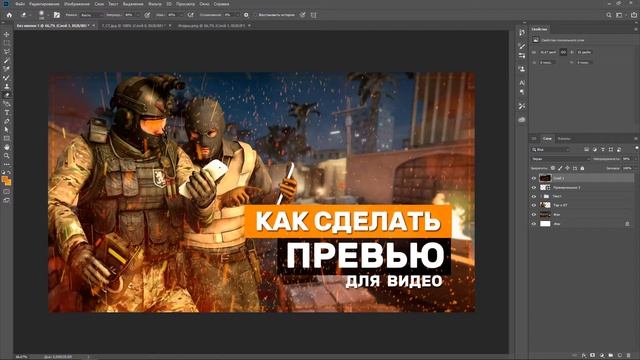Close the Без имени-1 document tab
640x360 pixels.
tap(93, 25)
